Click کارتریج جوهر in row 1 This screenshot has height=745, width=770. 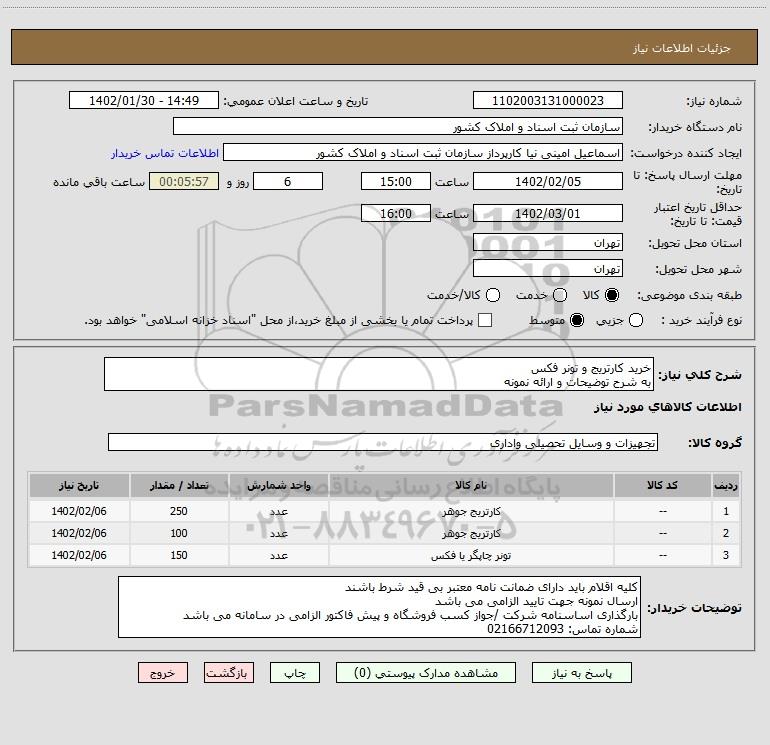[471, 512]
